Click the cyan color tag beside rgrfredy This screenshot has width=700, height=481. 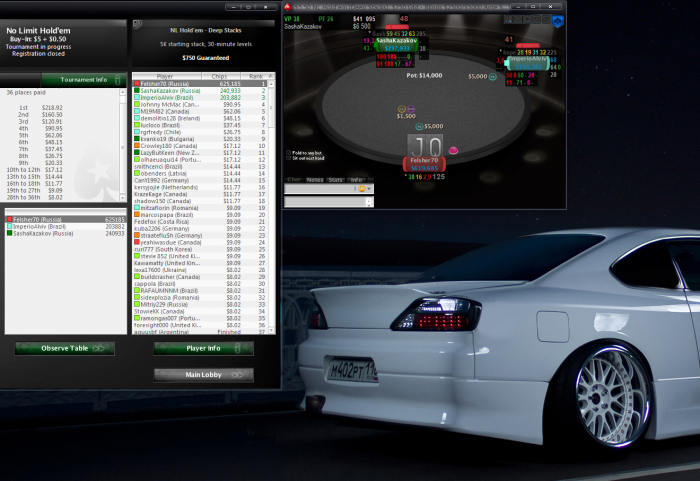[137, 132]
